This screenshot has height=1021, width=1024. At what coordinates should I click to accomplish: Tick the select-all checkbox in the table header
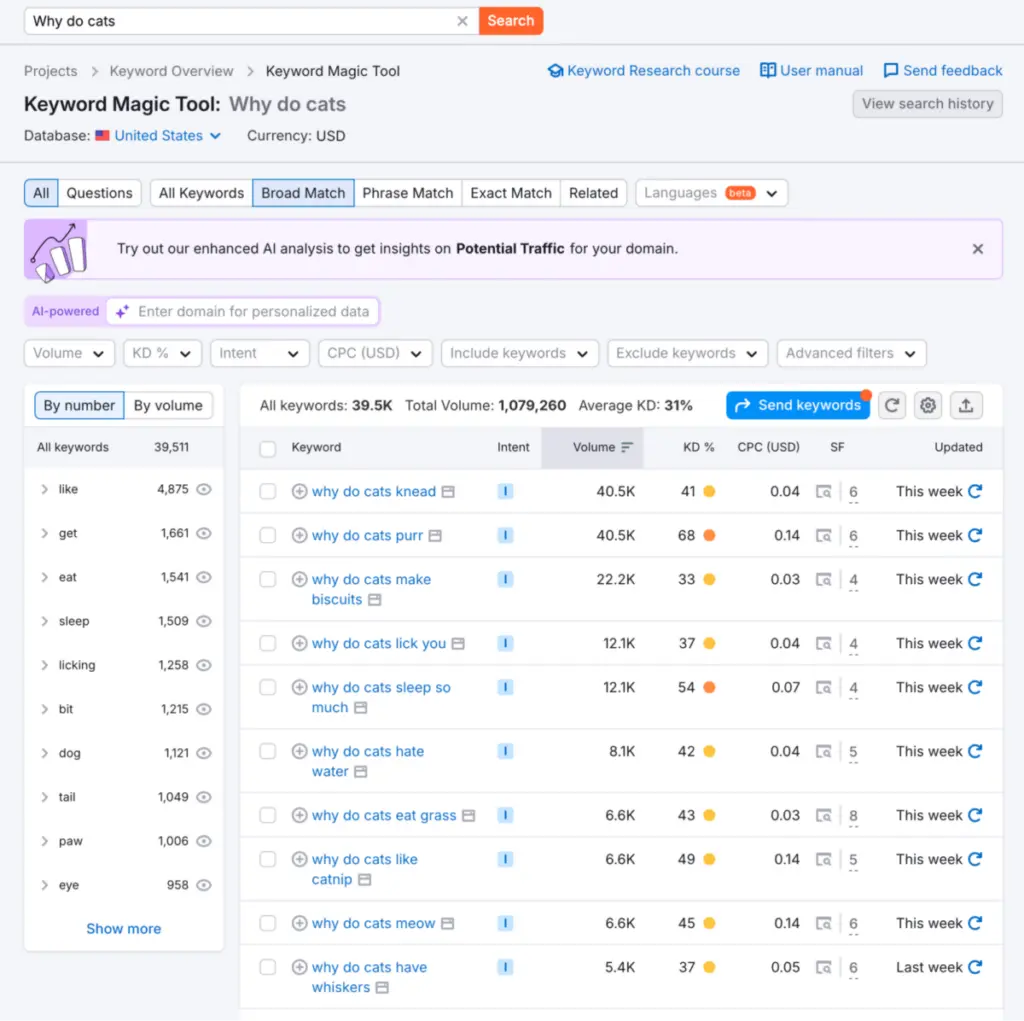point(268,449)
